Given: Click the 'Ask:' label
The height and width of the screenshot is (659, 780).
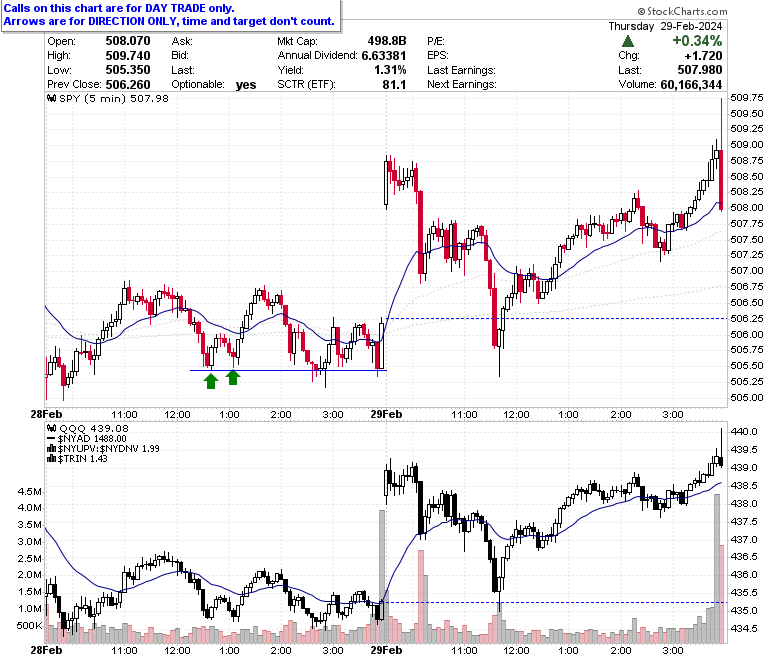Looking at the screenshot, I should (x=182, y=41).
